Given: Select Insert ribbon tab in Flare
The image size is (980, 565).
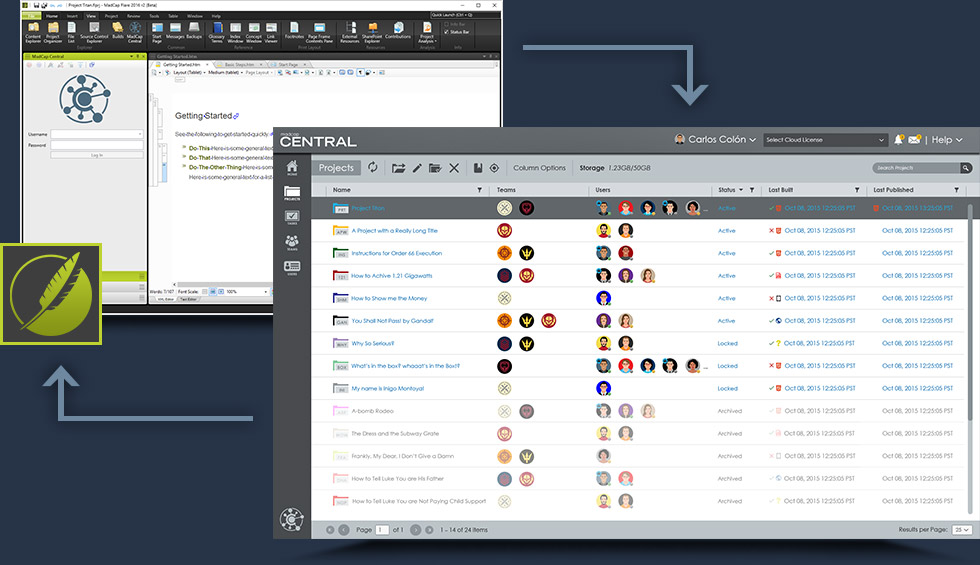Looking at the screenshot, I should (x=72, y=16).
